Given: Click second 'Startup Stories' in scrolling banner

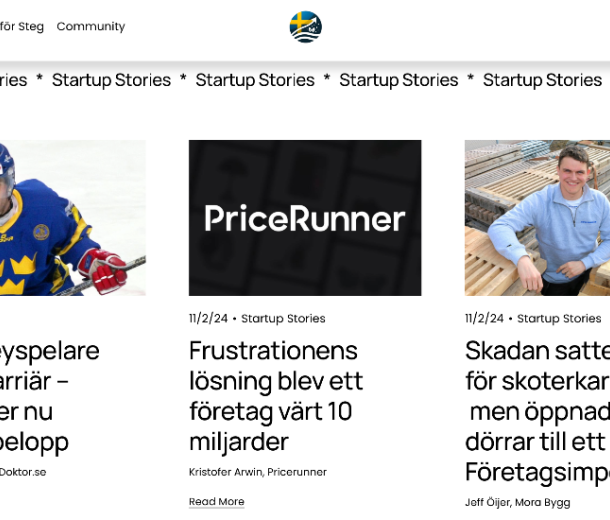Looking at the screenshot, I should coord(255,80).
